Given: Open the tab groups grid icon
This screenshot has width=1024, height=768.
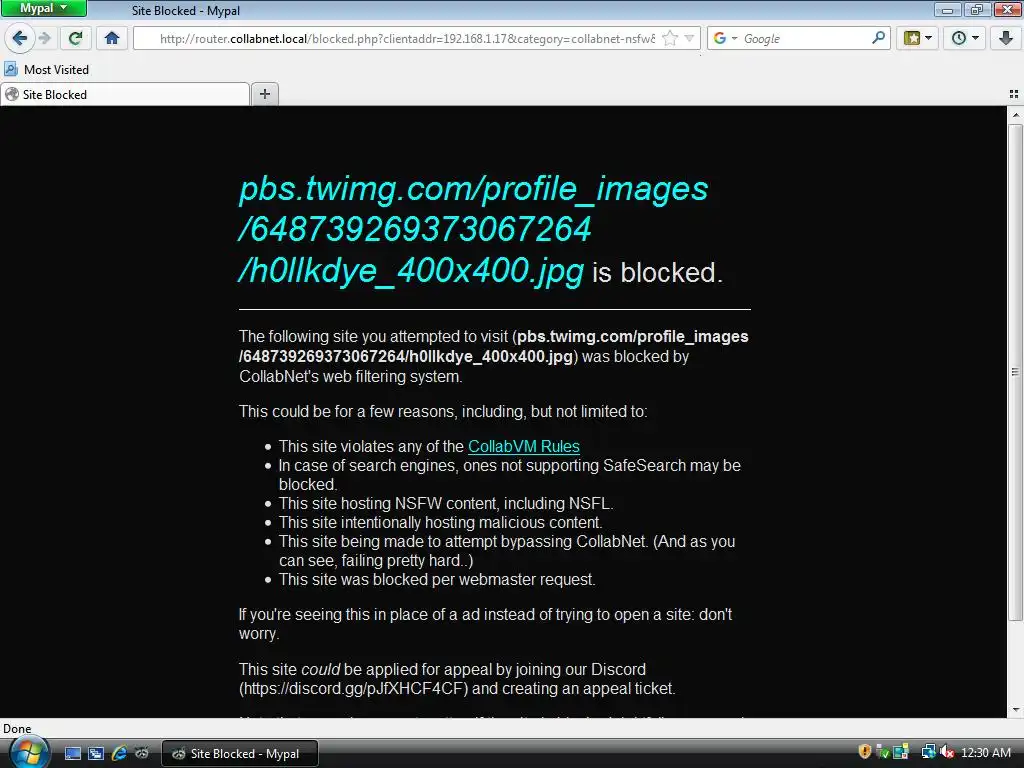Looking at the screenshot, I should tap(1014, 95).
